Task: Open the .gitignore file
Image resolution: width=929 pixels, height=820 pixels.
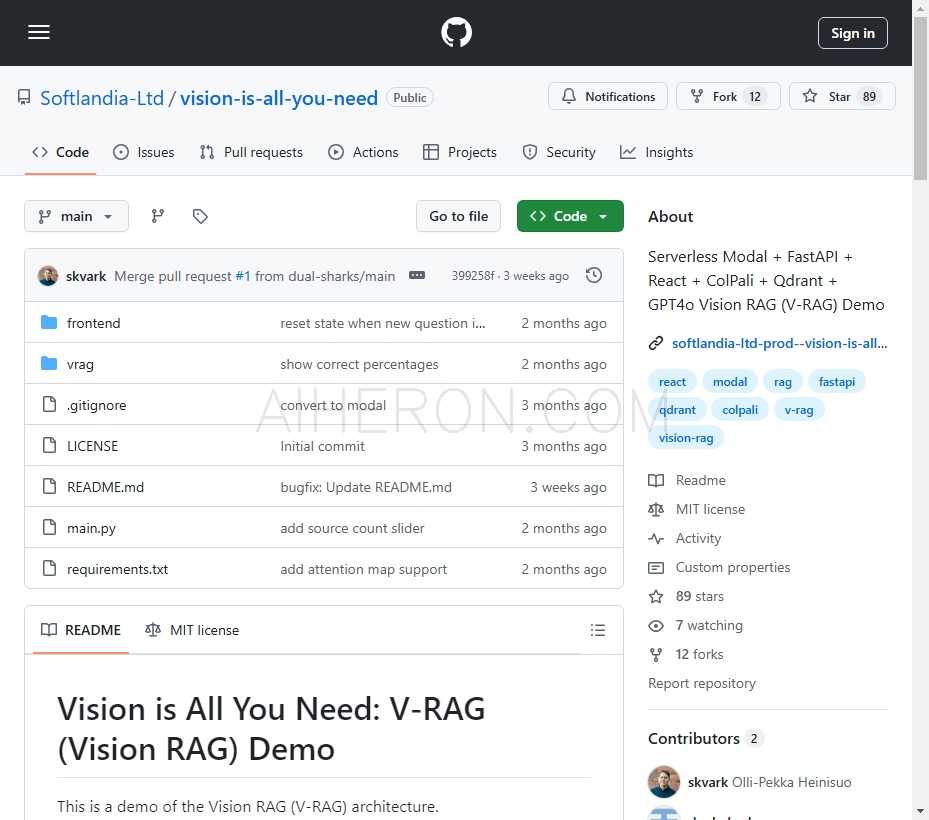Action: pos(97,405)
